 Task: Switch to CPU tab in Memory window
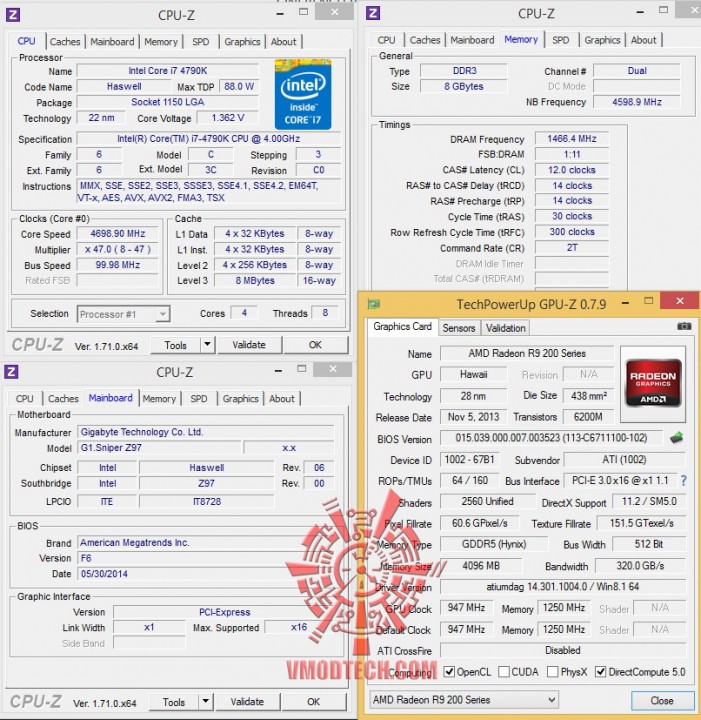pos(386,40)
